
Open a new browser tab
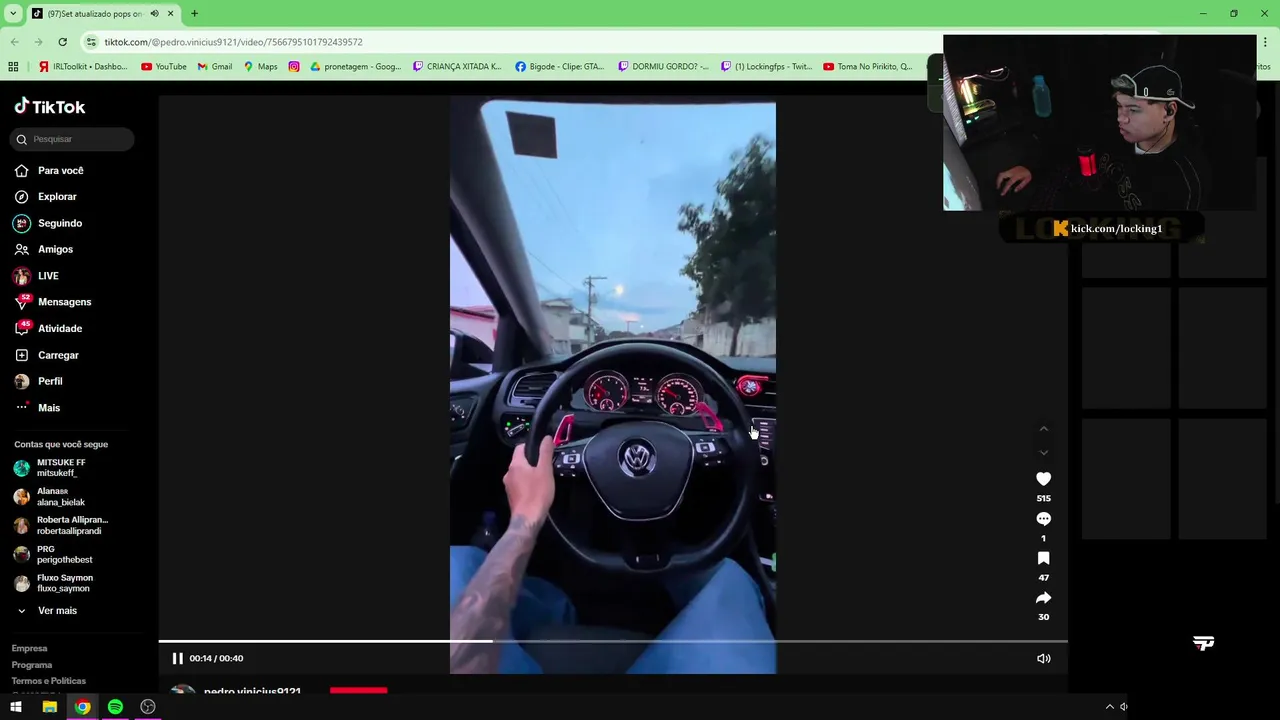[x=194, y=14]
